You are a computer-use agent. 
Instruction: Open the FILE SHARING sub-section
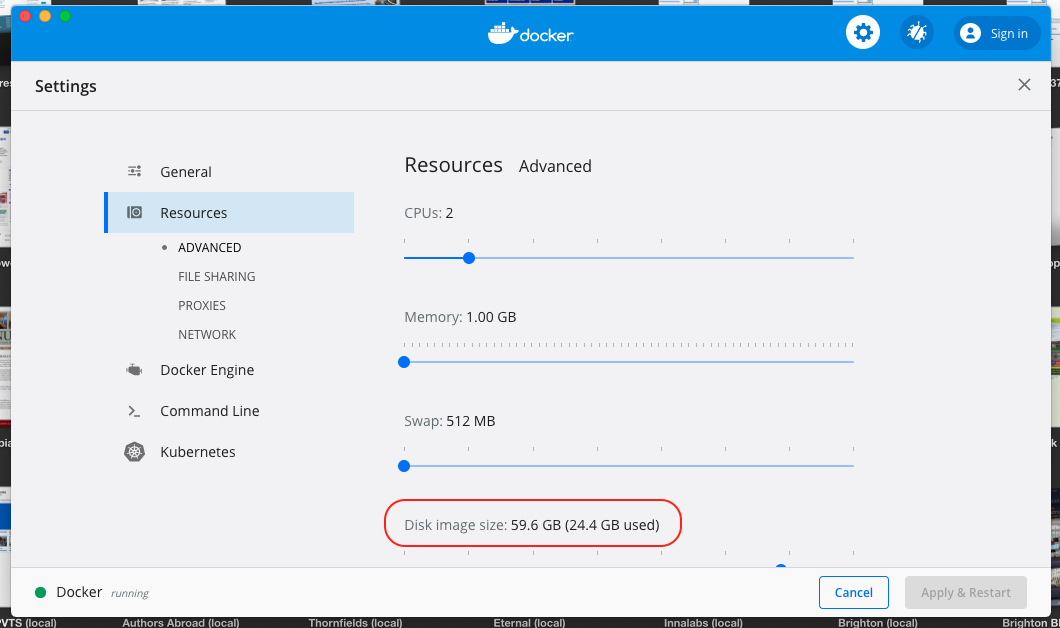(x=216, y=276)
